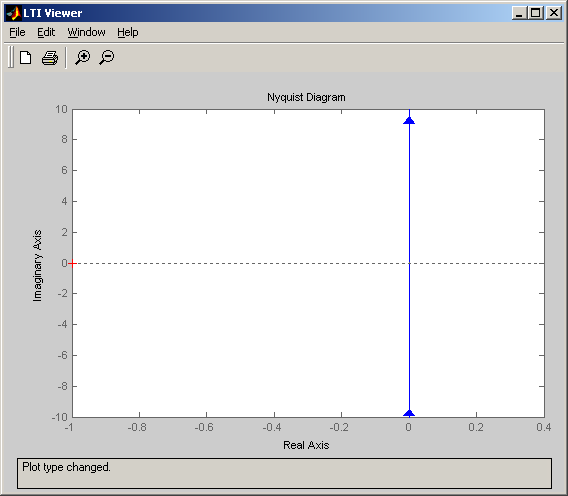This screenshot has width=568, height=496.
Task: Click the Print icon in toolbar
Action: (x=50, y=58)
